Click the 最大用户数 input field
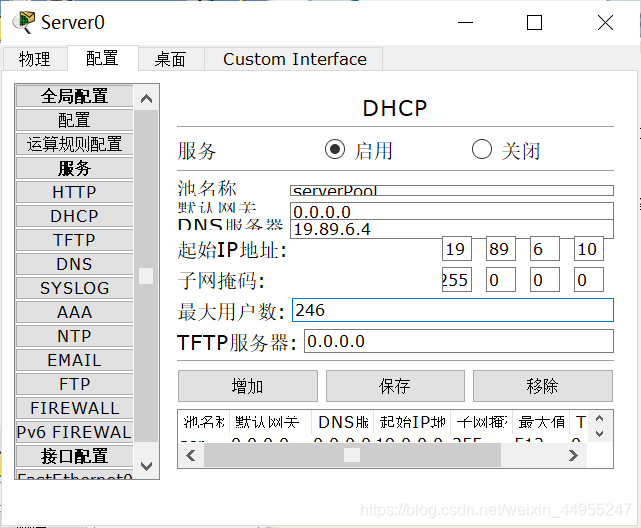Screen dimensions: 641x528 [x=452, y=311]
